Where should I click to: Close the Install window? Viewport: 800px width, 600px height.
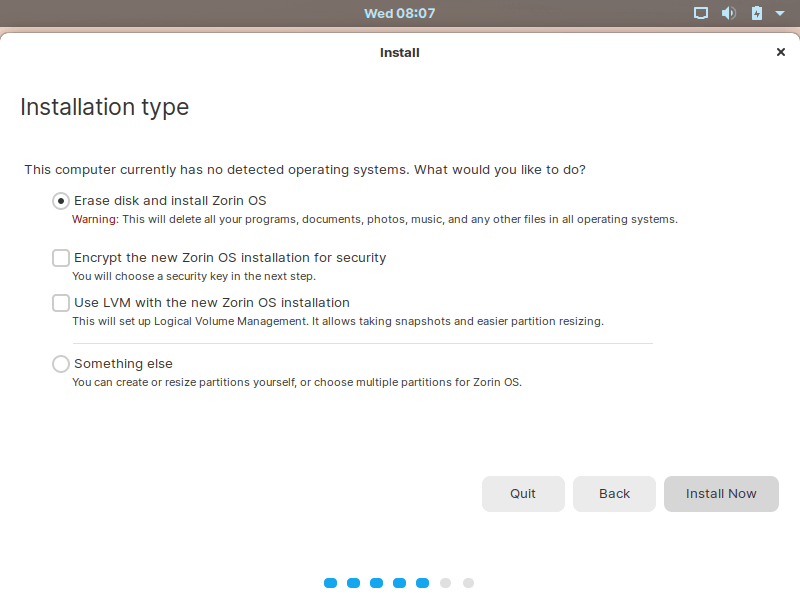780,52
